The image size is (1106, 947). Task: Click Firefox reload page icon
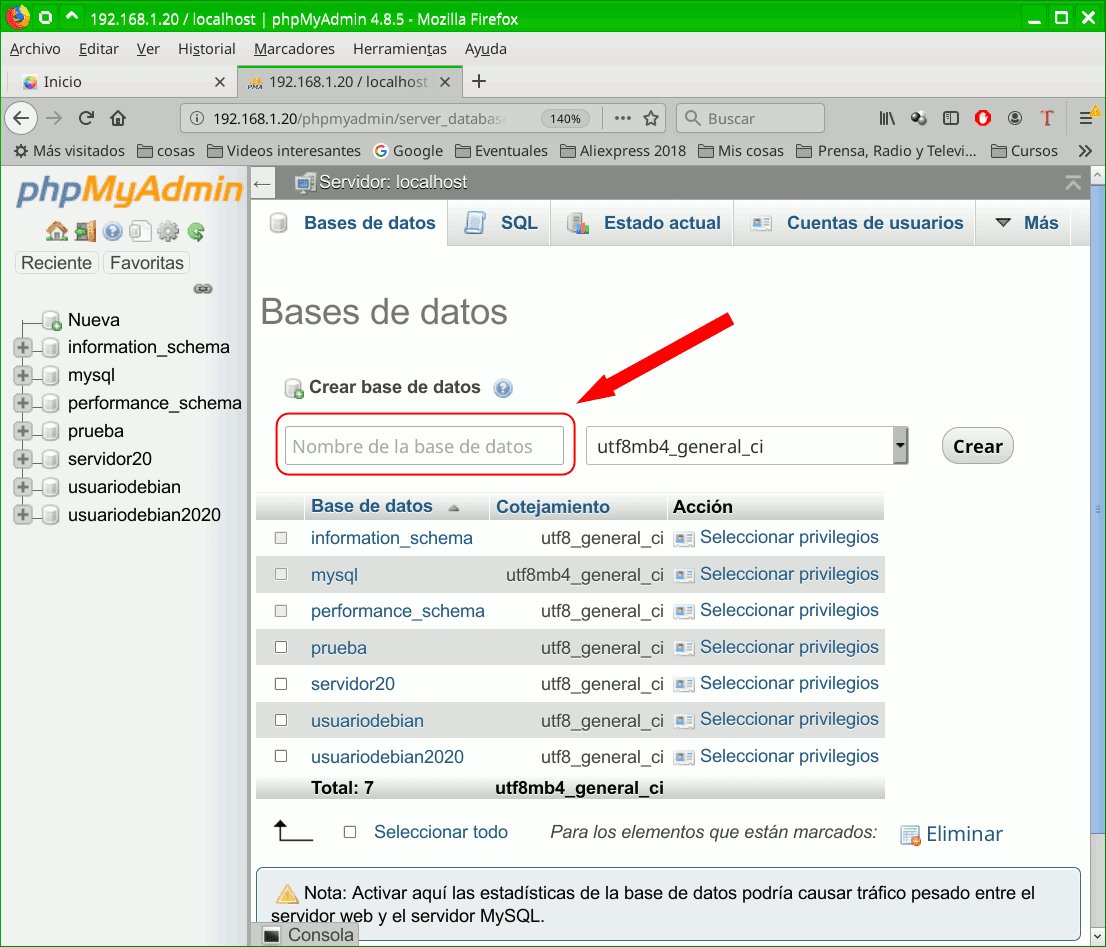click(86, 118)
